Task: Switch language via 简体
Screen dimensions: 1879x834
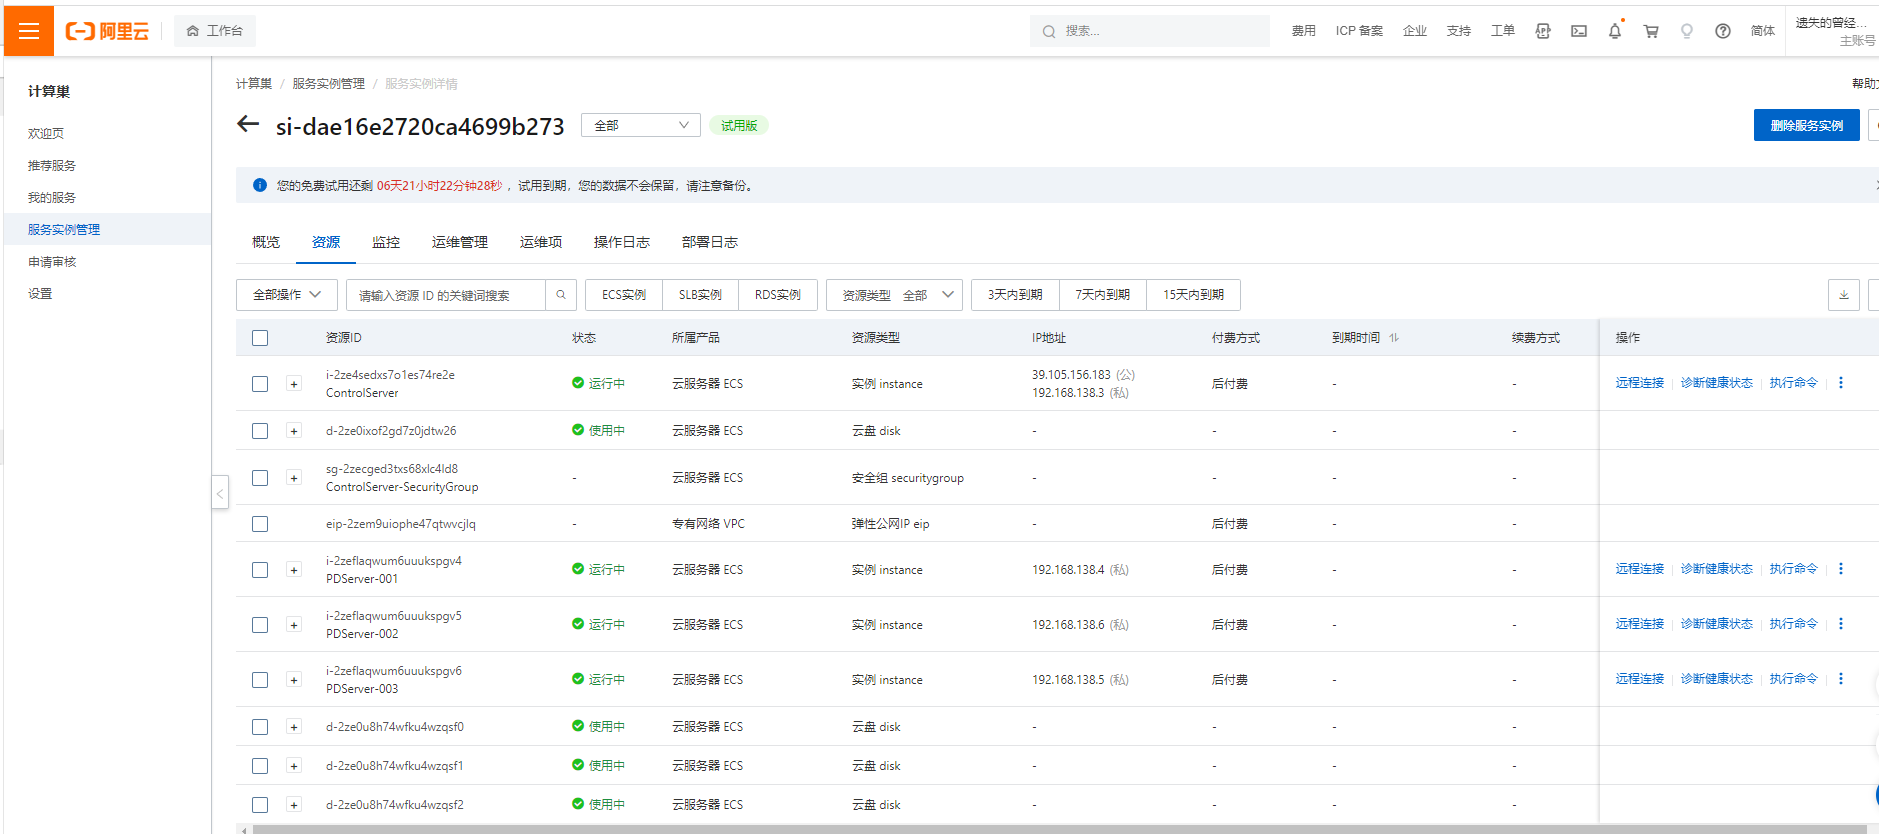Action: [1763, 31]
